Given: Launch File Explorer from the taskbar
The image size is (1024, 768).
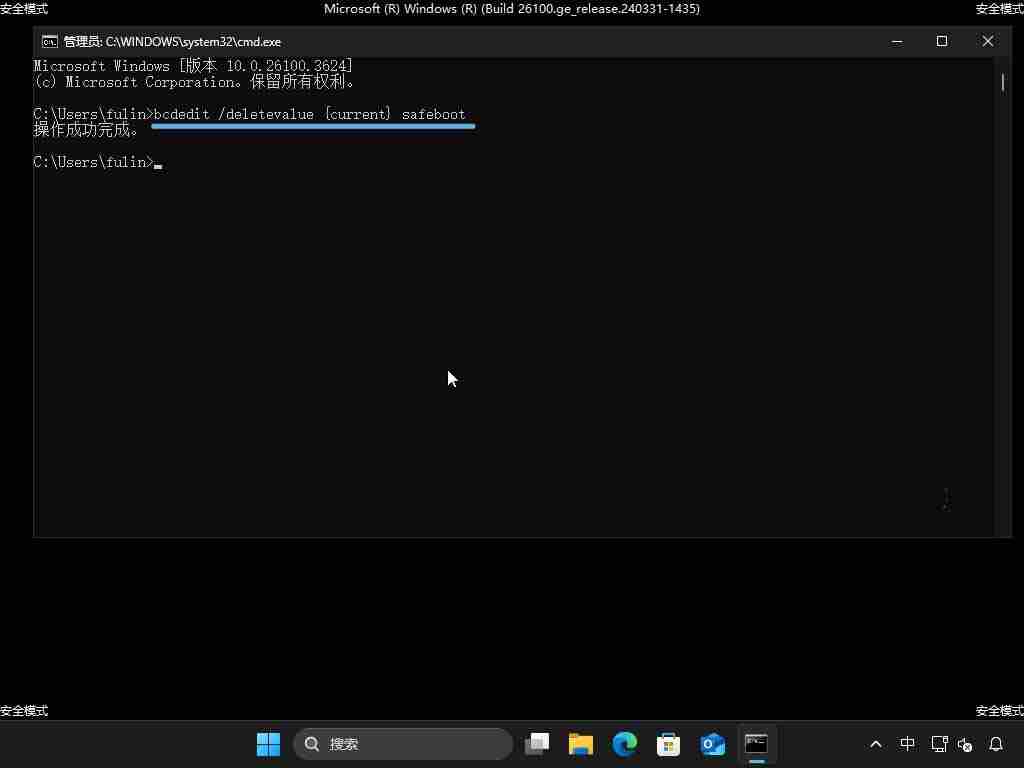Looking at the screenshot, I should (581, 744).
